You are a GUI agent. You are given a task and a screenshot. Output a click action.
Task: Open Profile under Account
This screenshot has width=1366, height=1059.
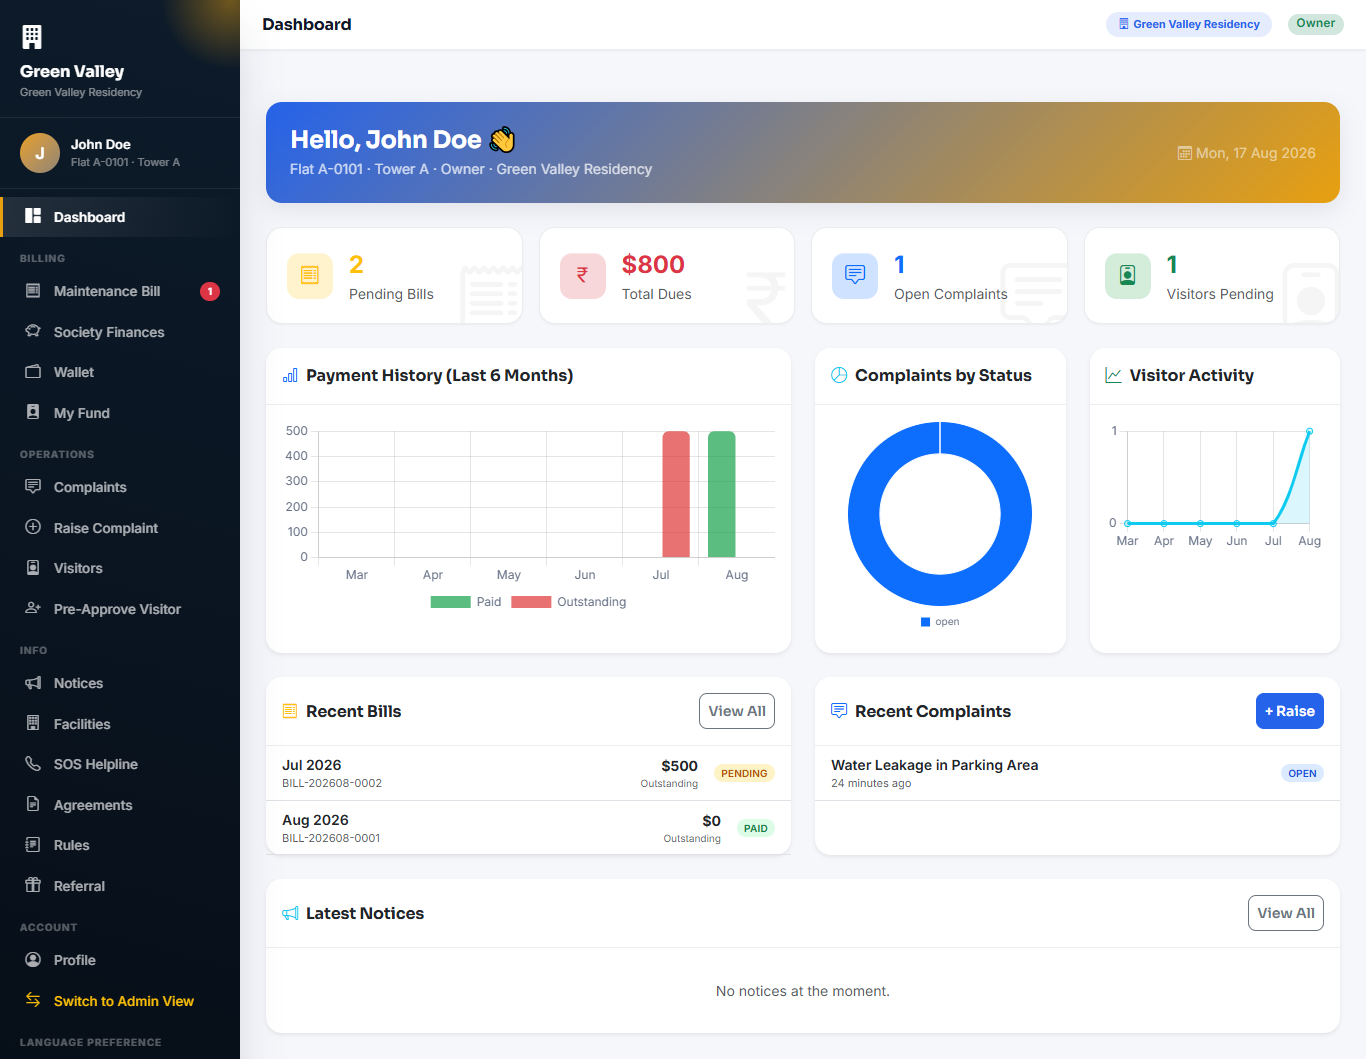click(x=120, y=960)
